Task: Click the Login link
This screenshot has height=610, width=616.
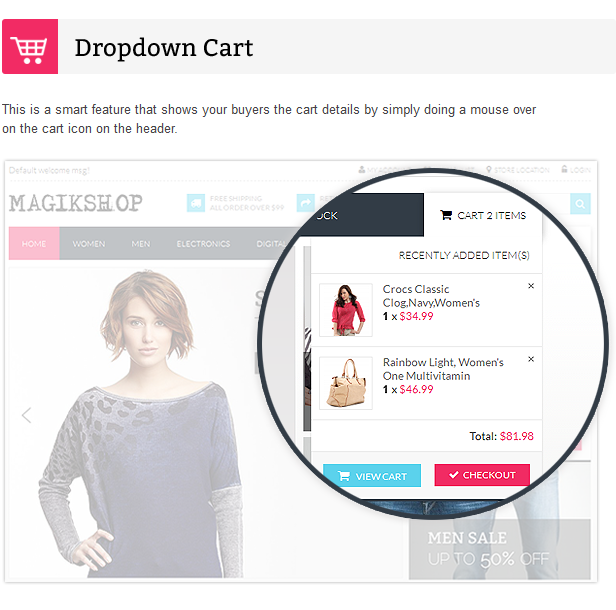Action: (x=576, y=170)
